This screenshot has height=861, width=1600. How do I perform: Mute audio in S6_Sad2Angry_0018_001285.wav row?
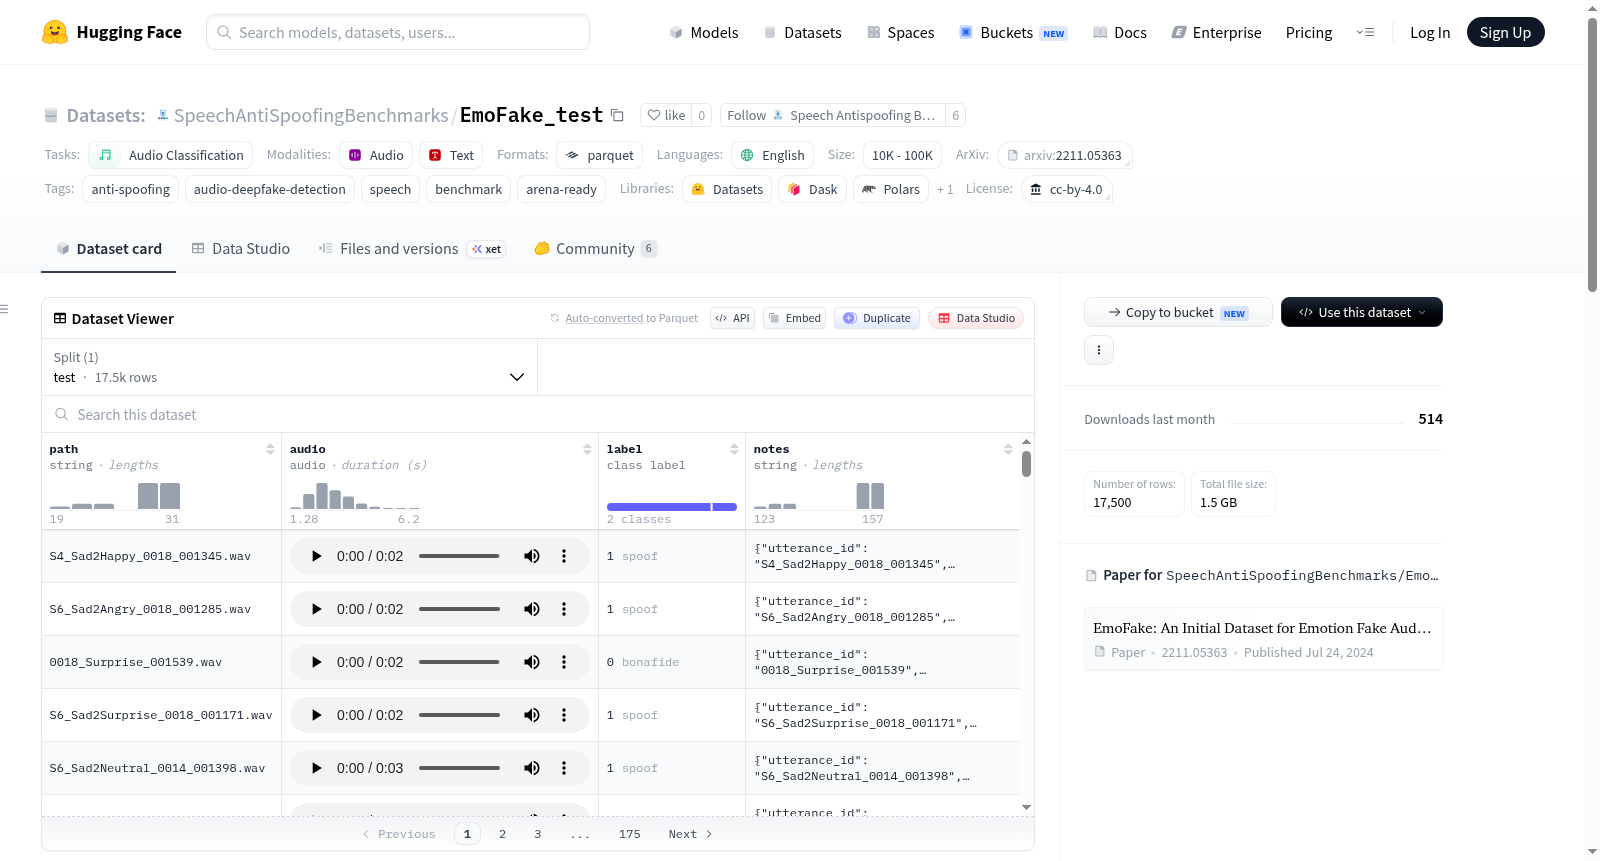532,609
